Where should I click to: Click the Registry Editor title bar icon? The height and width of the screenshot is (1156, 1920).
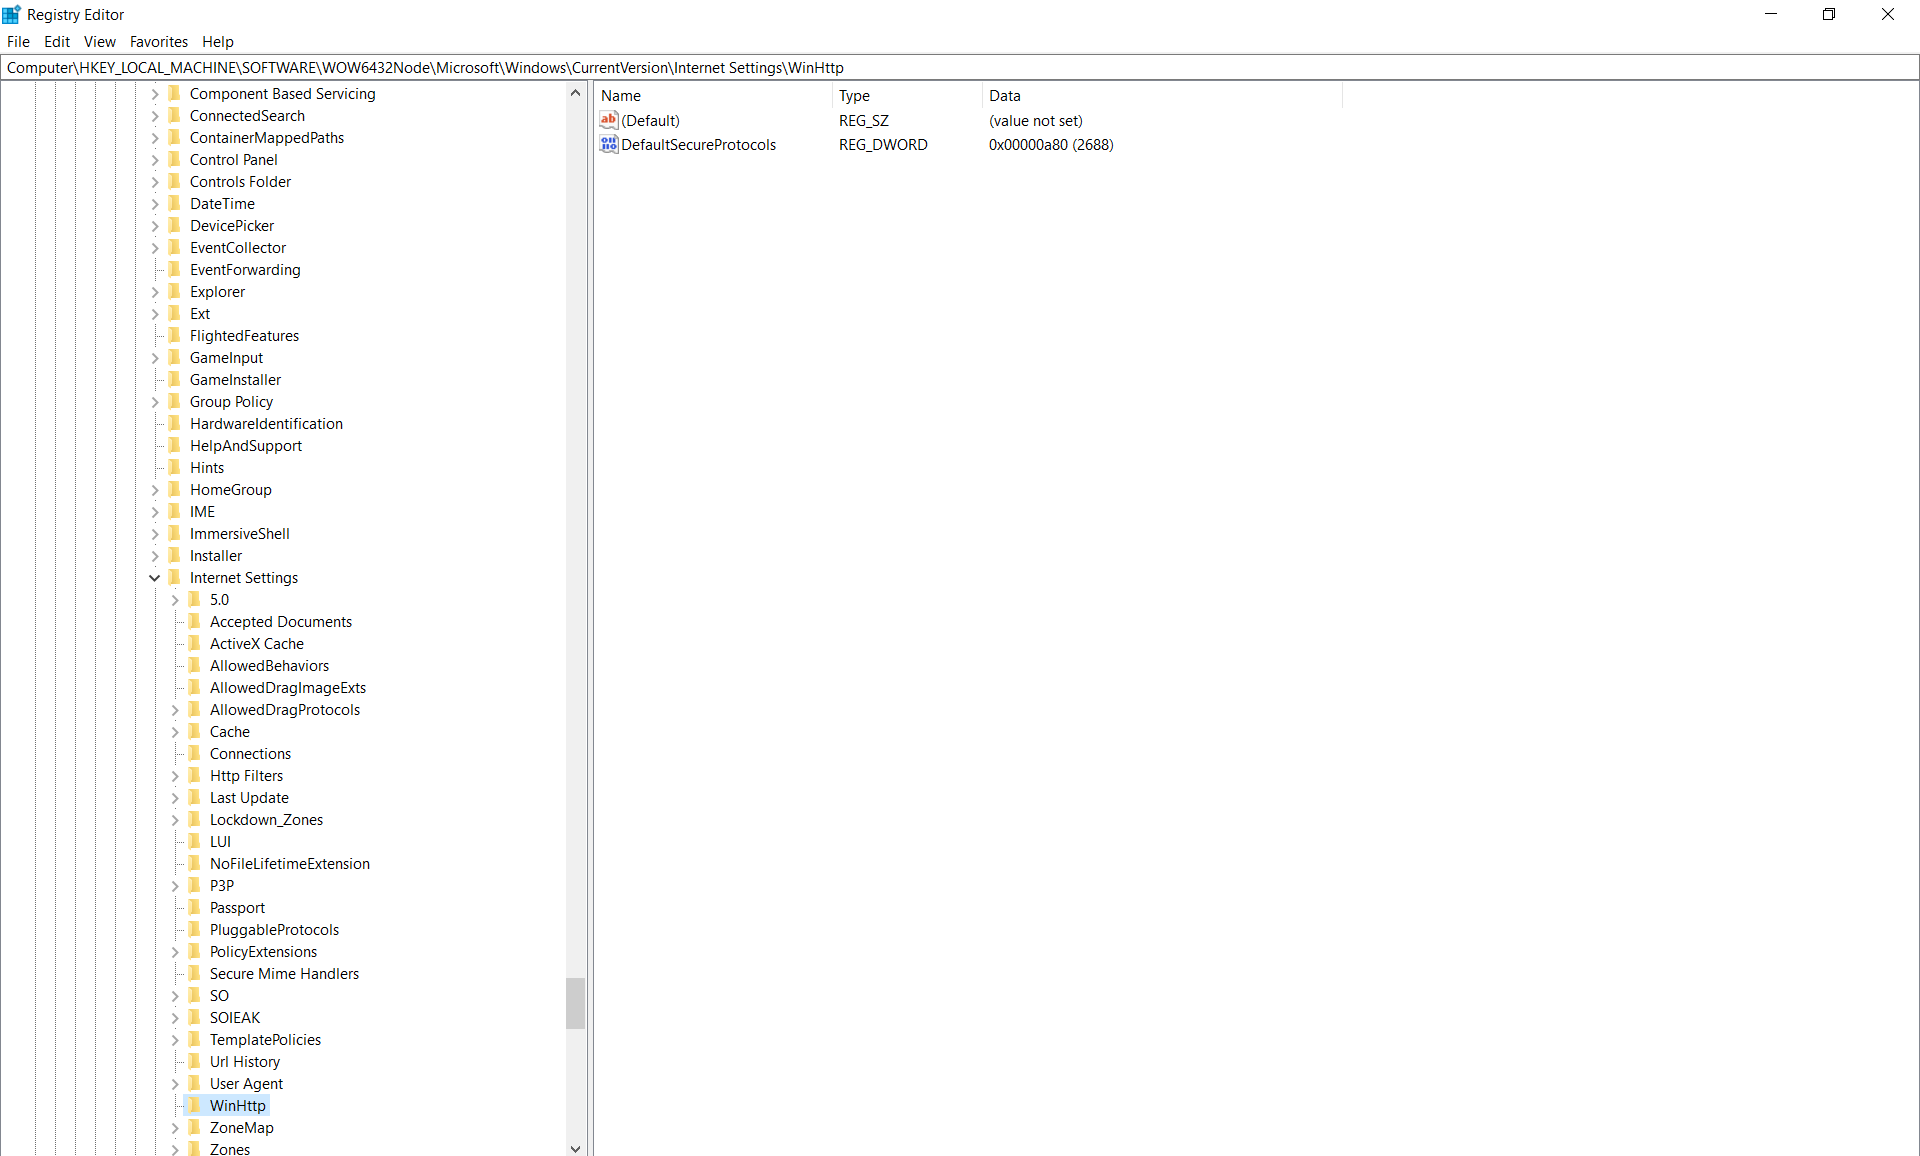[x=11, y=14]
